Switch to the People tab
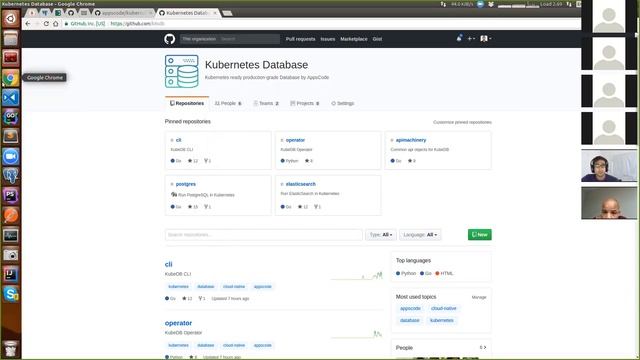 [228, 103]
